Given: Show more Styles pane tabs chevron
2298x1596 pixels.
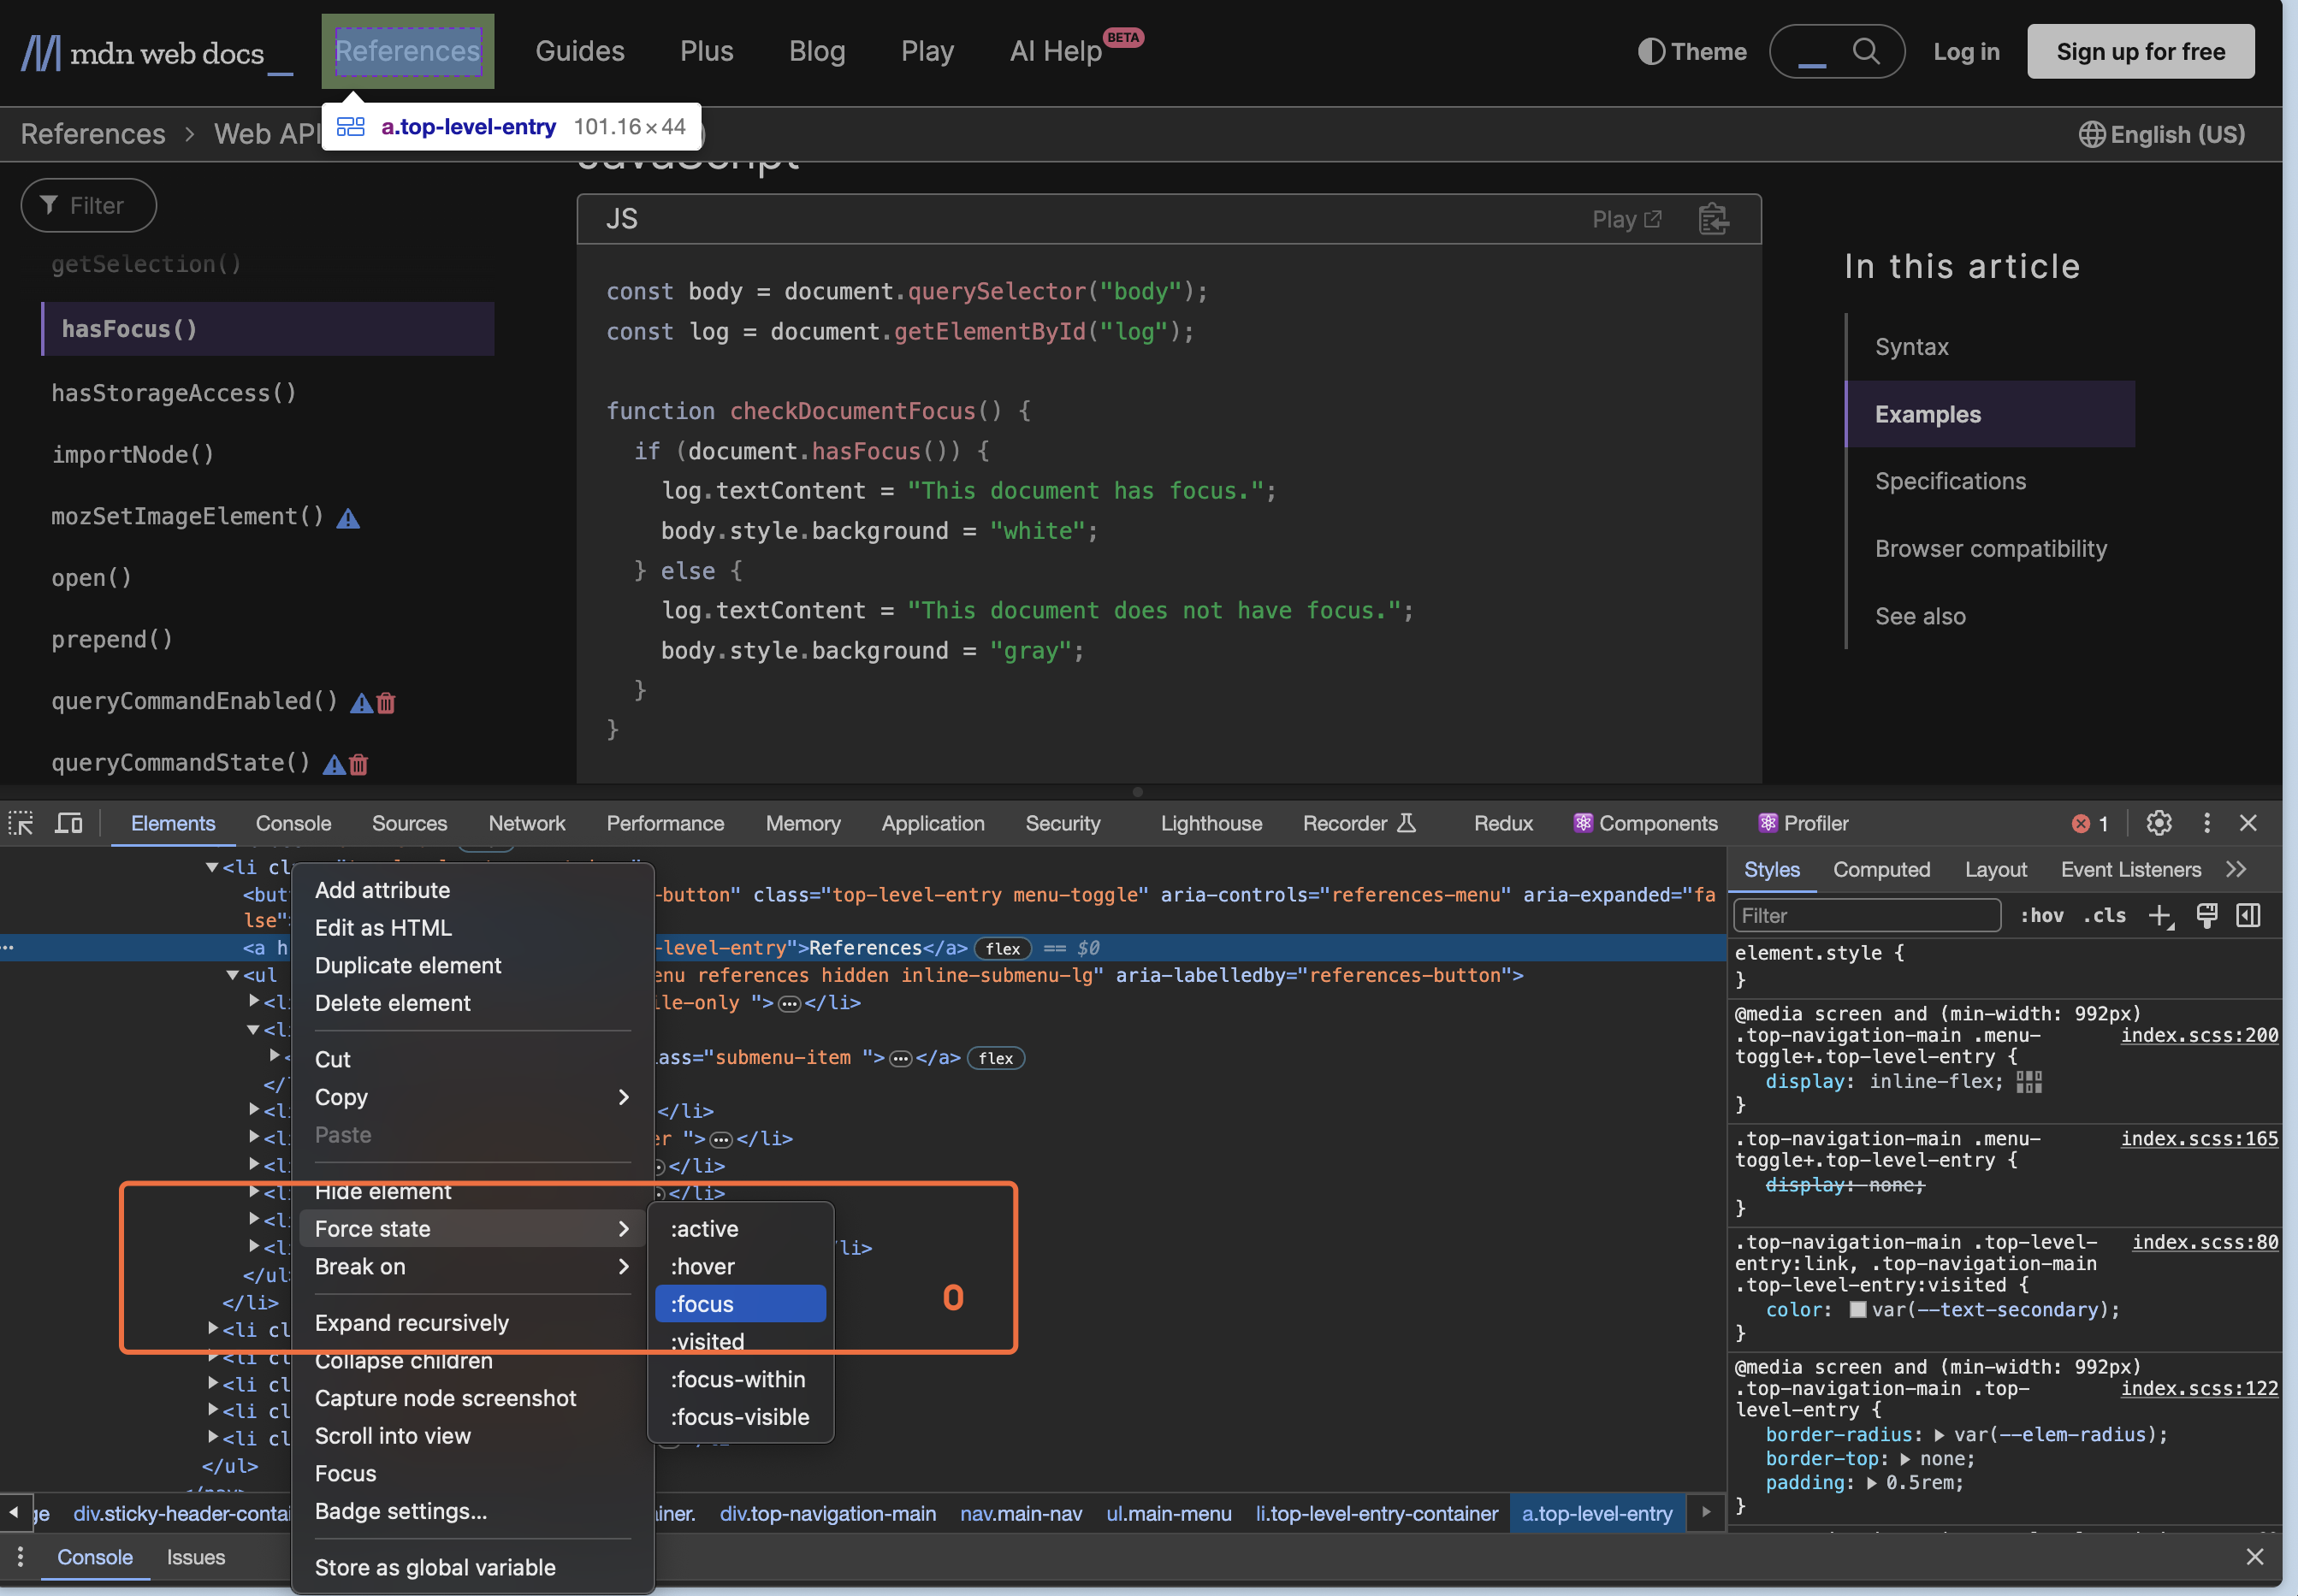Looking at the screenshot, I should pyautogui.click(x=2236, y=870).
